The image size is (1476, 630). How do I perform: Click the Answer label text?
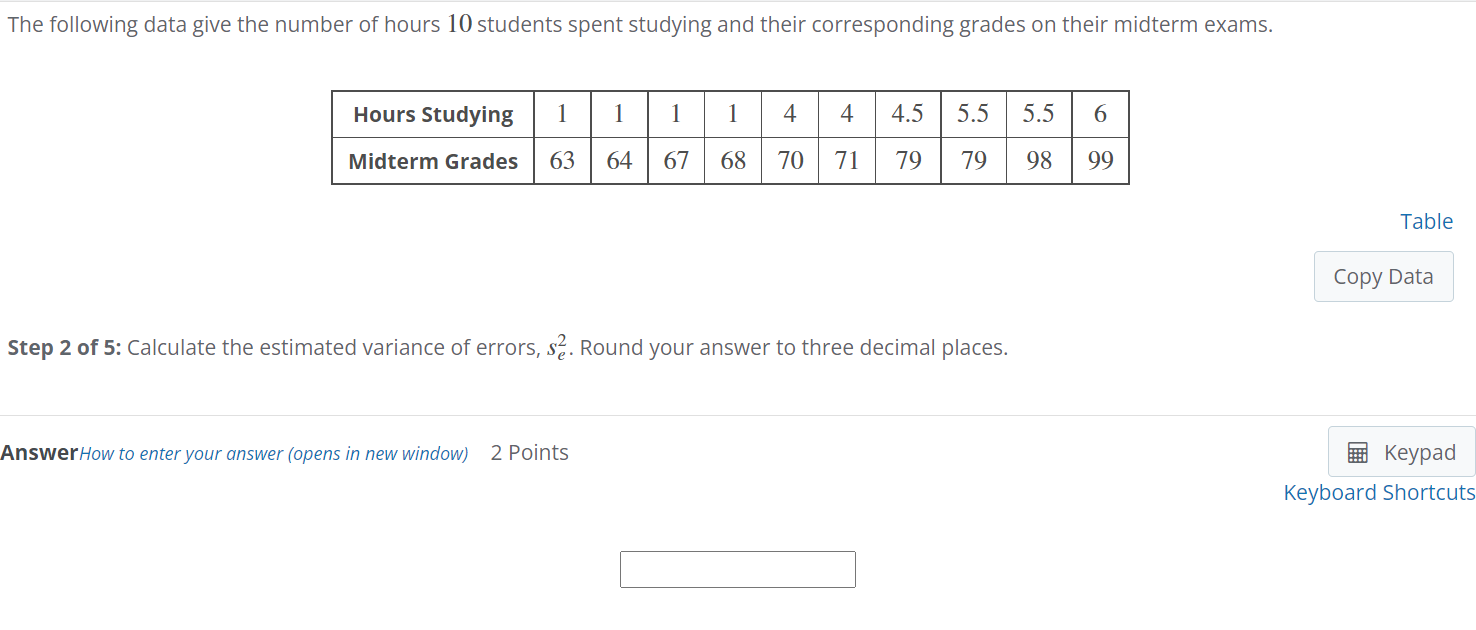(x=40, y=452)
